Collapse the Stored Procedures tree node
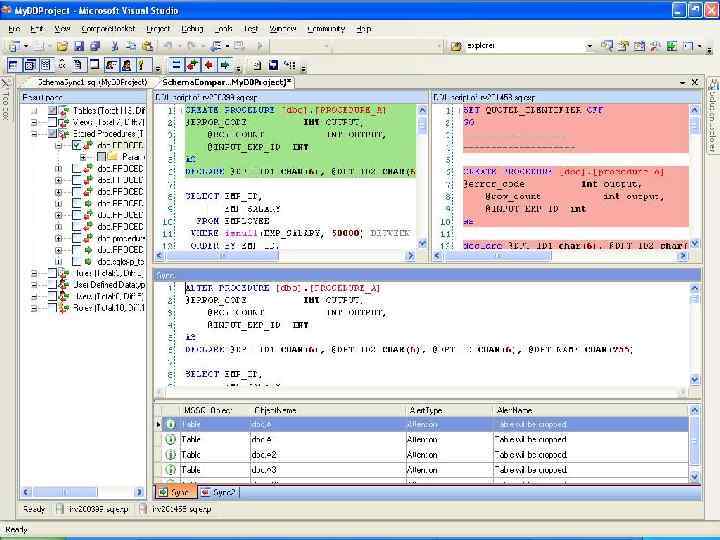Image resolution: width=720 pixels, height=540 pixels. pos(34,134)
